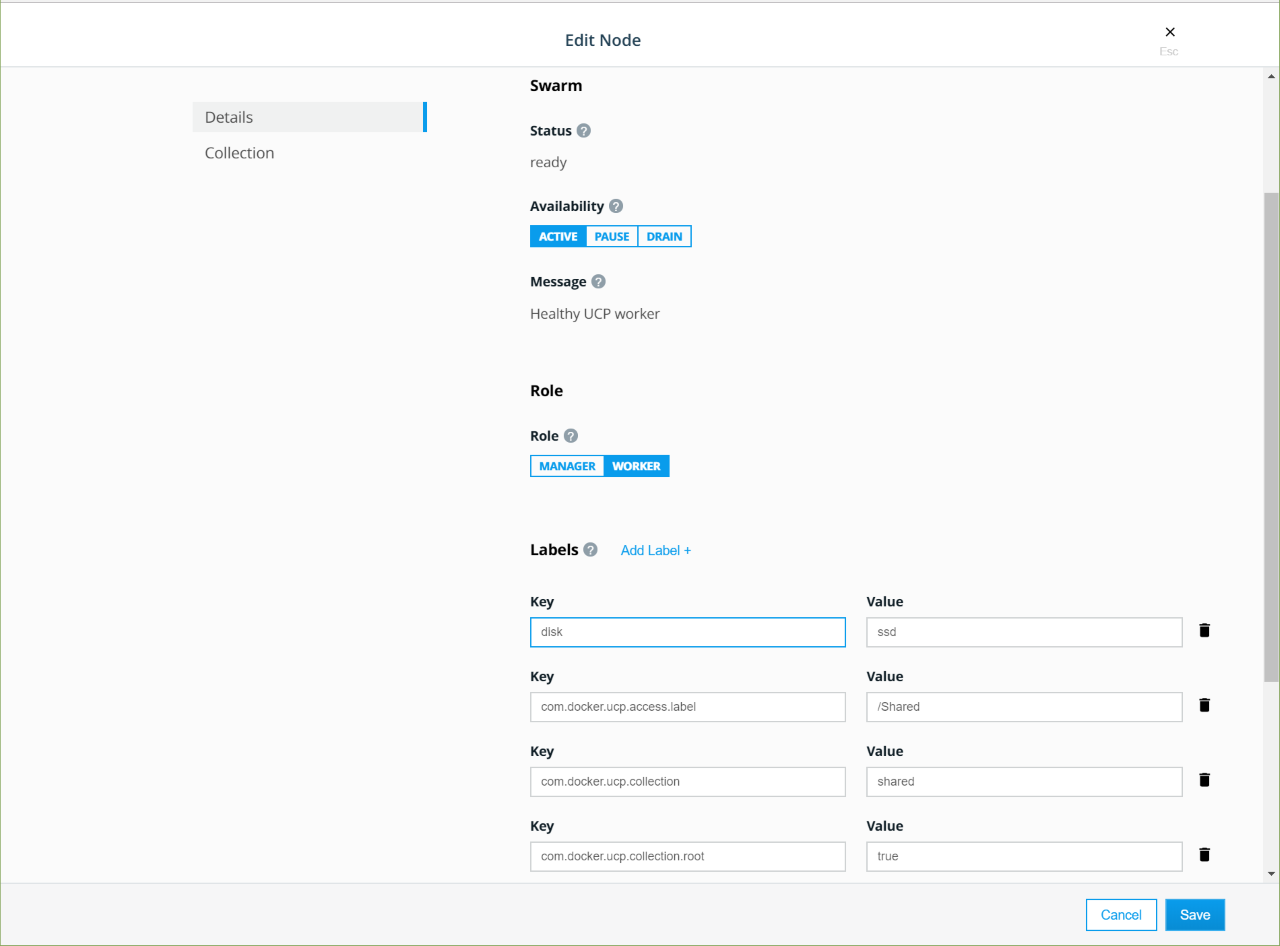Click the help icon next to Labels
This screenshot has height=946, width=1280.
[x=591, y=550]
